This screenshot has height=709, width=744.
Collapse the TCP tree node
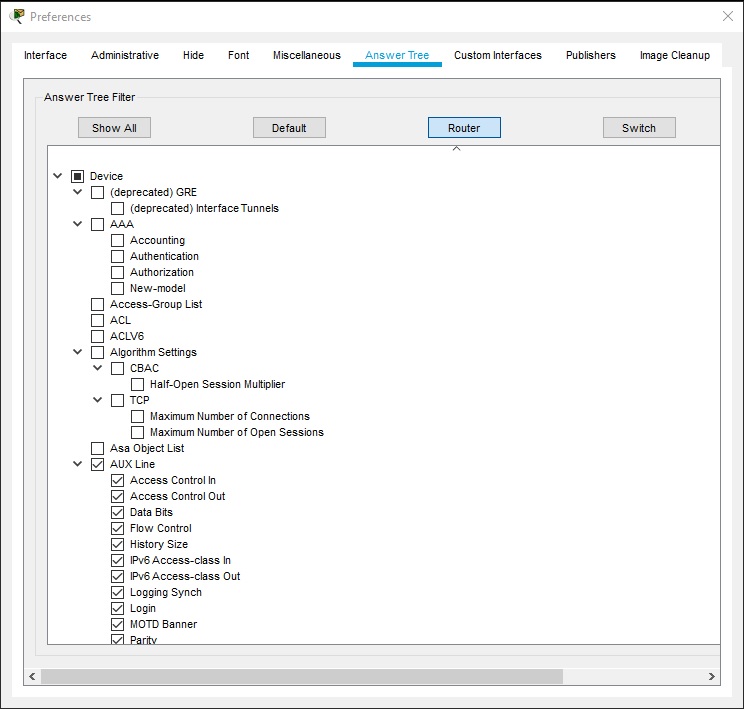pyautogui.click(x=97, y=400)
